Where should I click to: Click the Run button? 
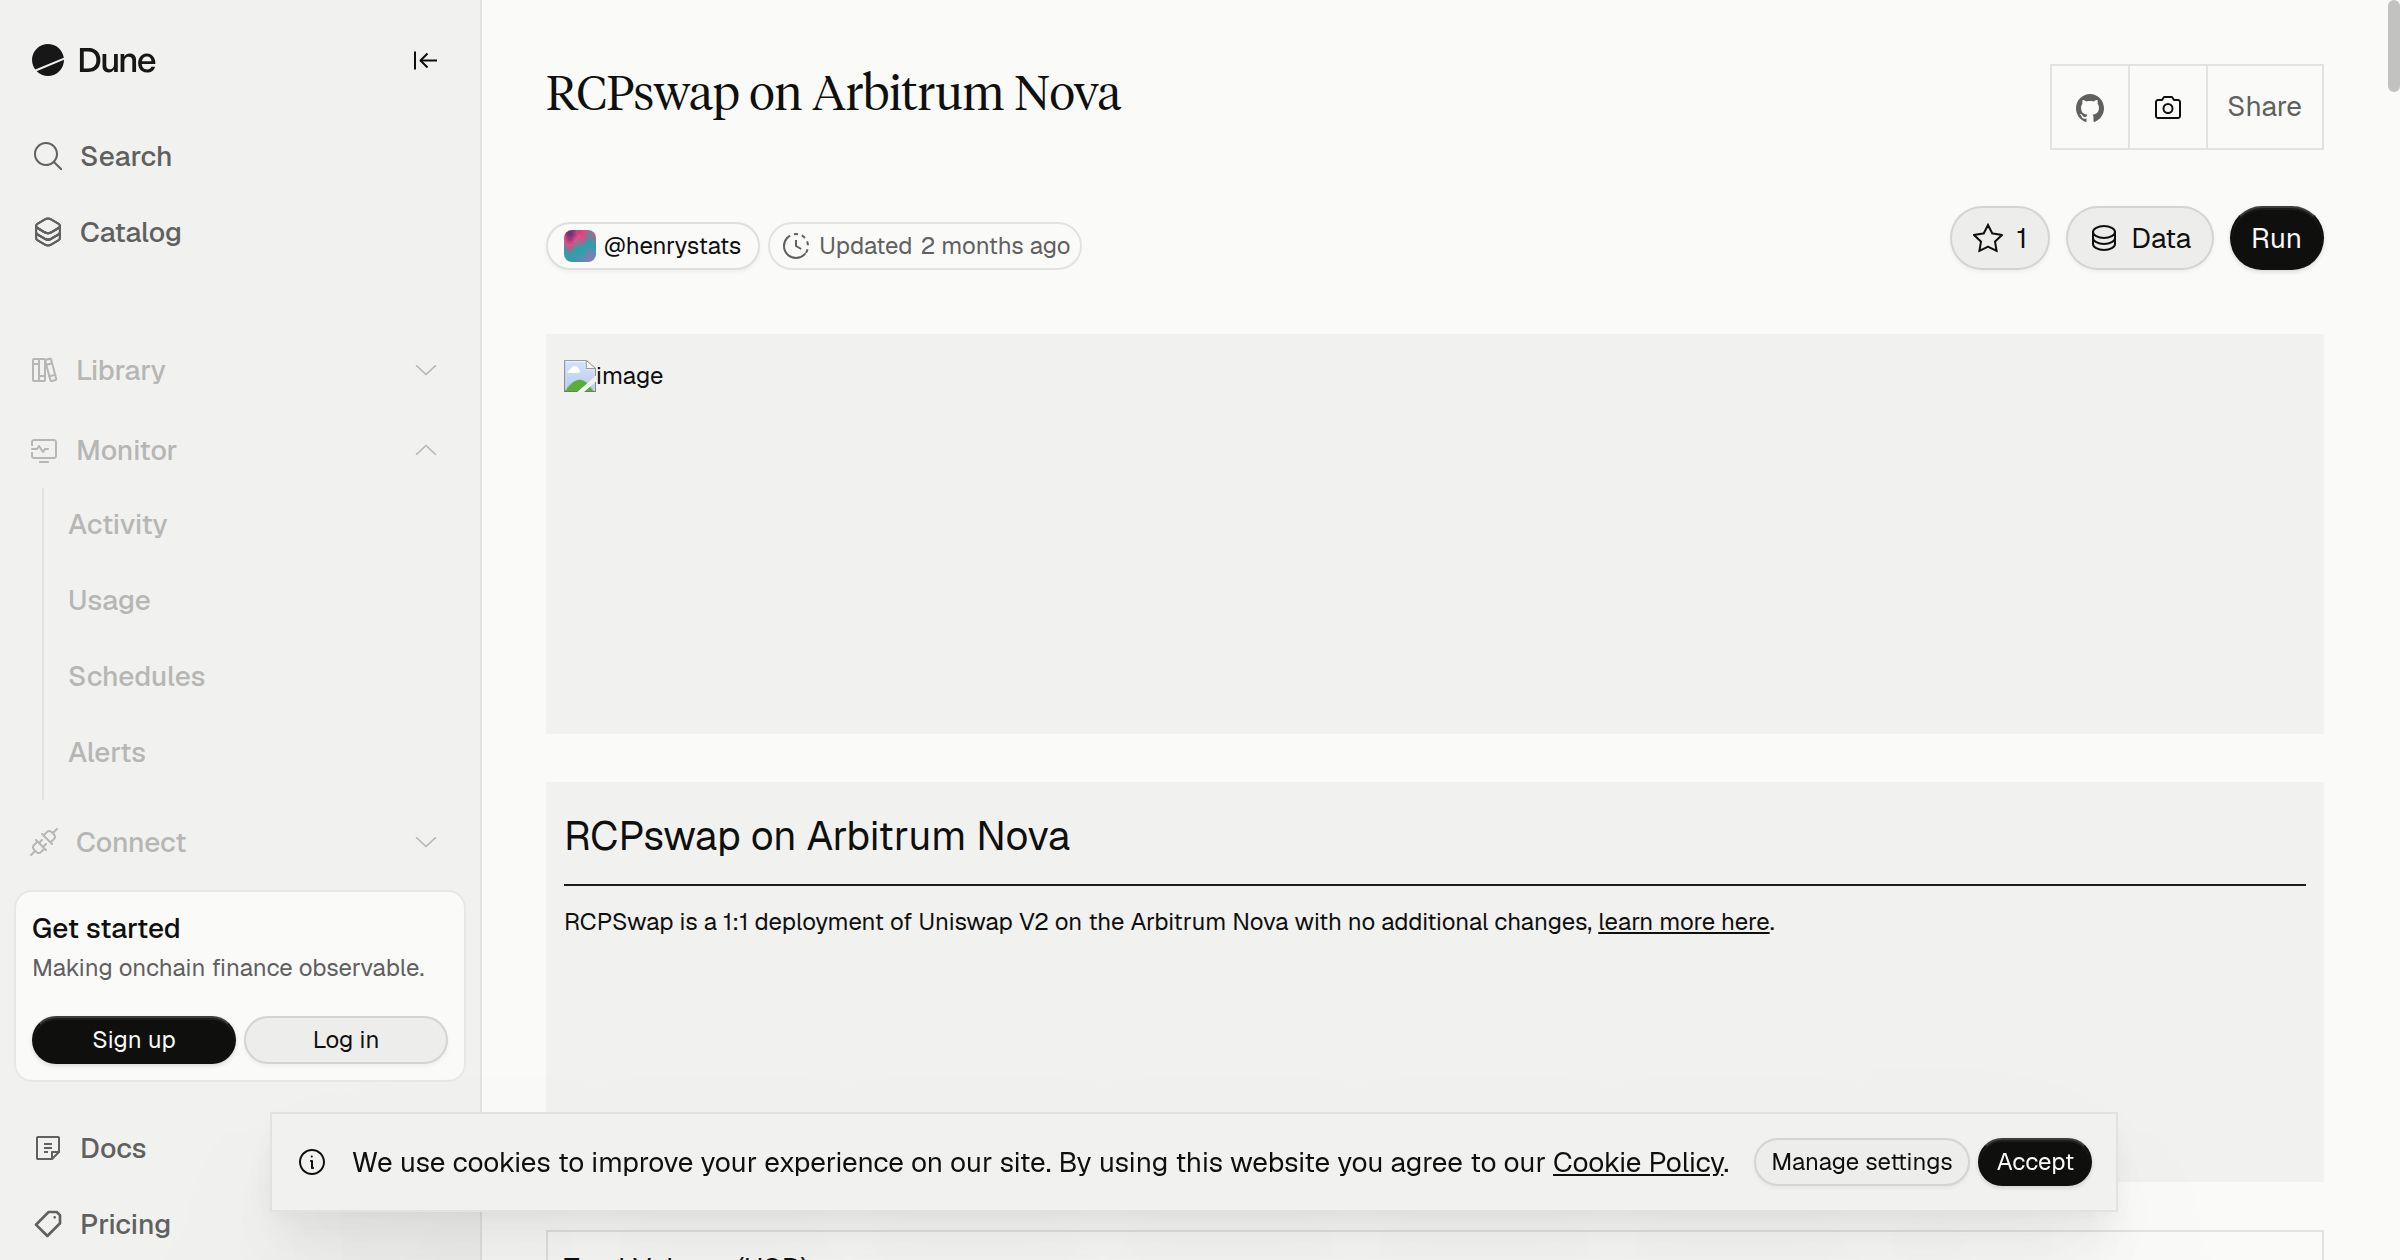pos(2277,238)
